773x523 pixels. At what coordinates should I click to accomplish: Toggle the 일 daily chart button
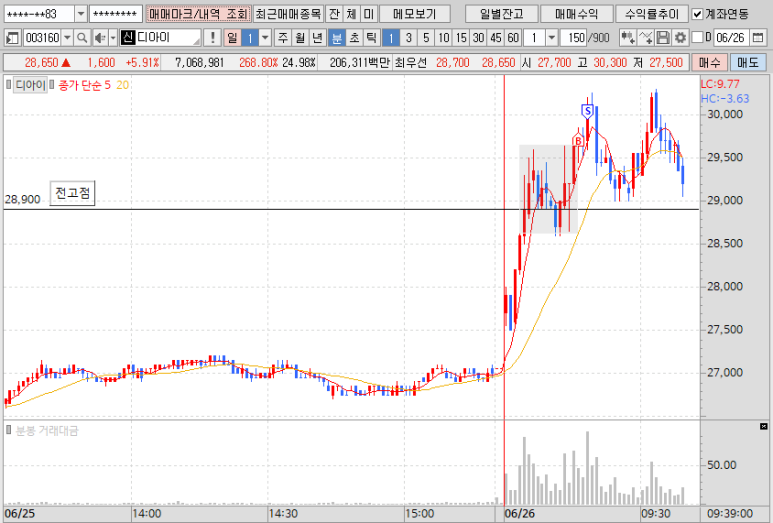click(x=232, y=38)
